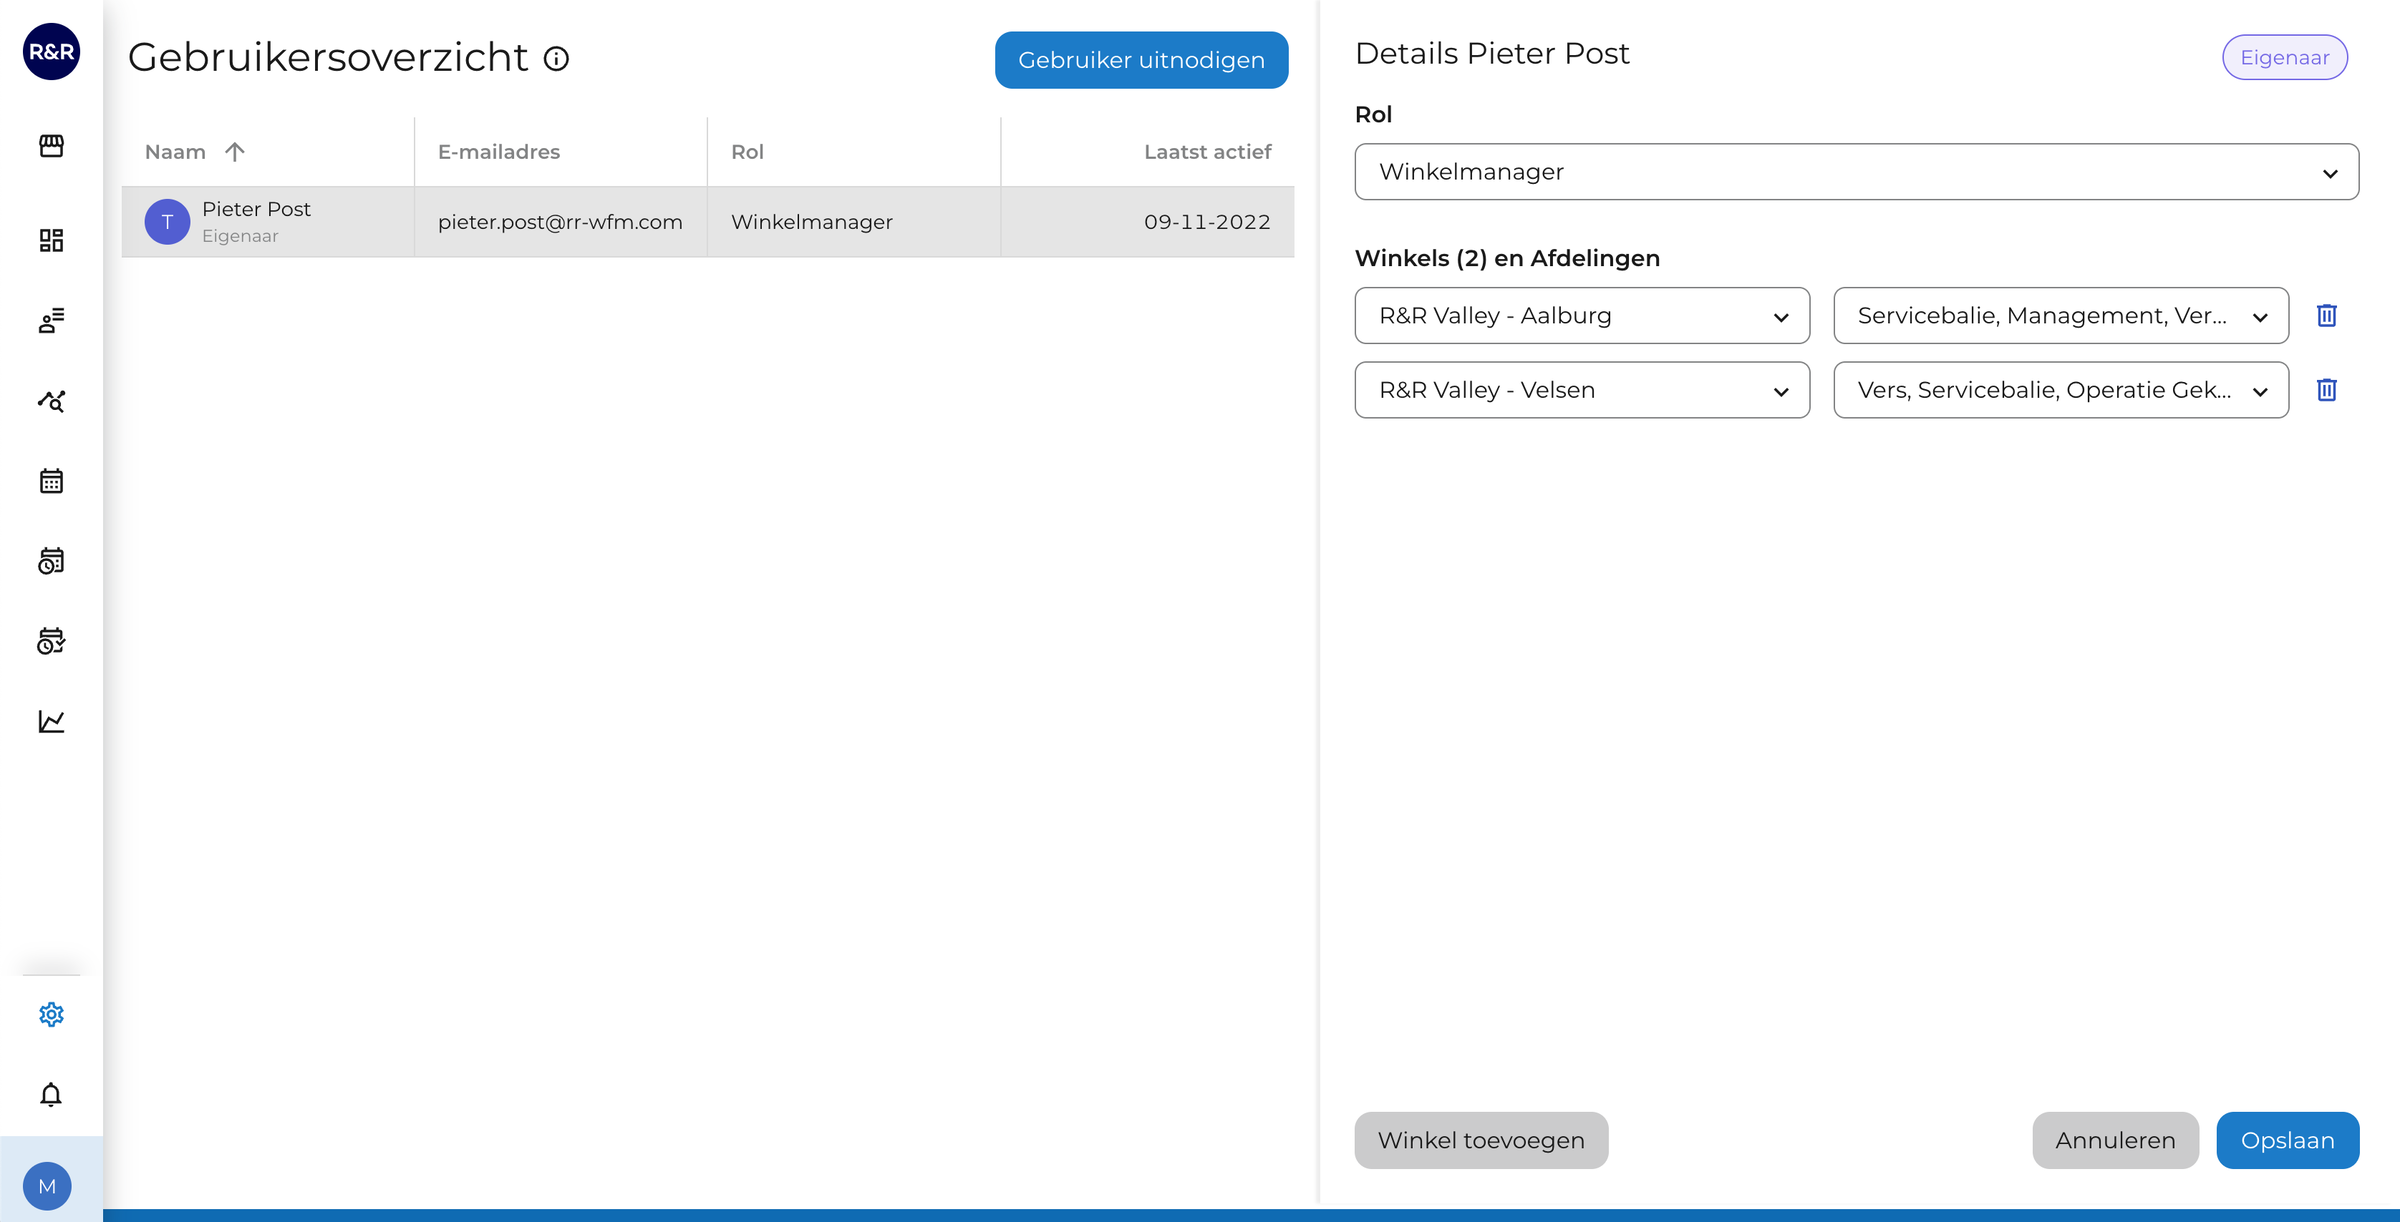Image resolution: width=2400 pixels, height=1222 pixels.
Task: Open the line chart reports icon
Action: (51, 721)
